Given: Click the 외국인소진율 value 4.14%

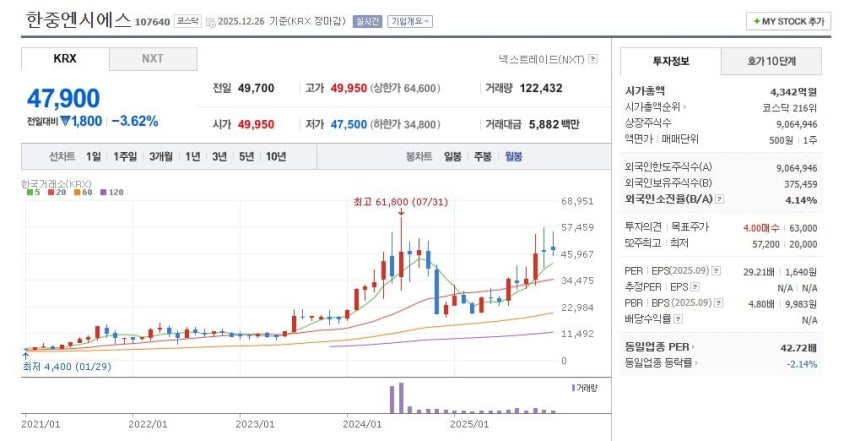Looking at the screenshot, I should [801, 200].
